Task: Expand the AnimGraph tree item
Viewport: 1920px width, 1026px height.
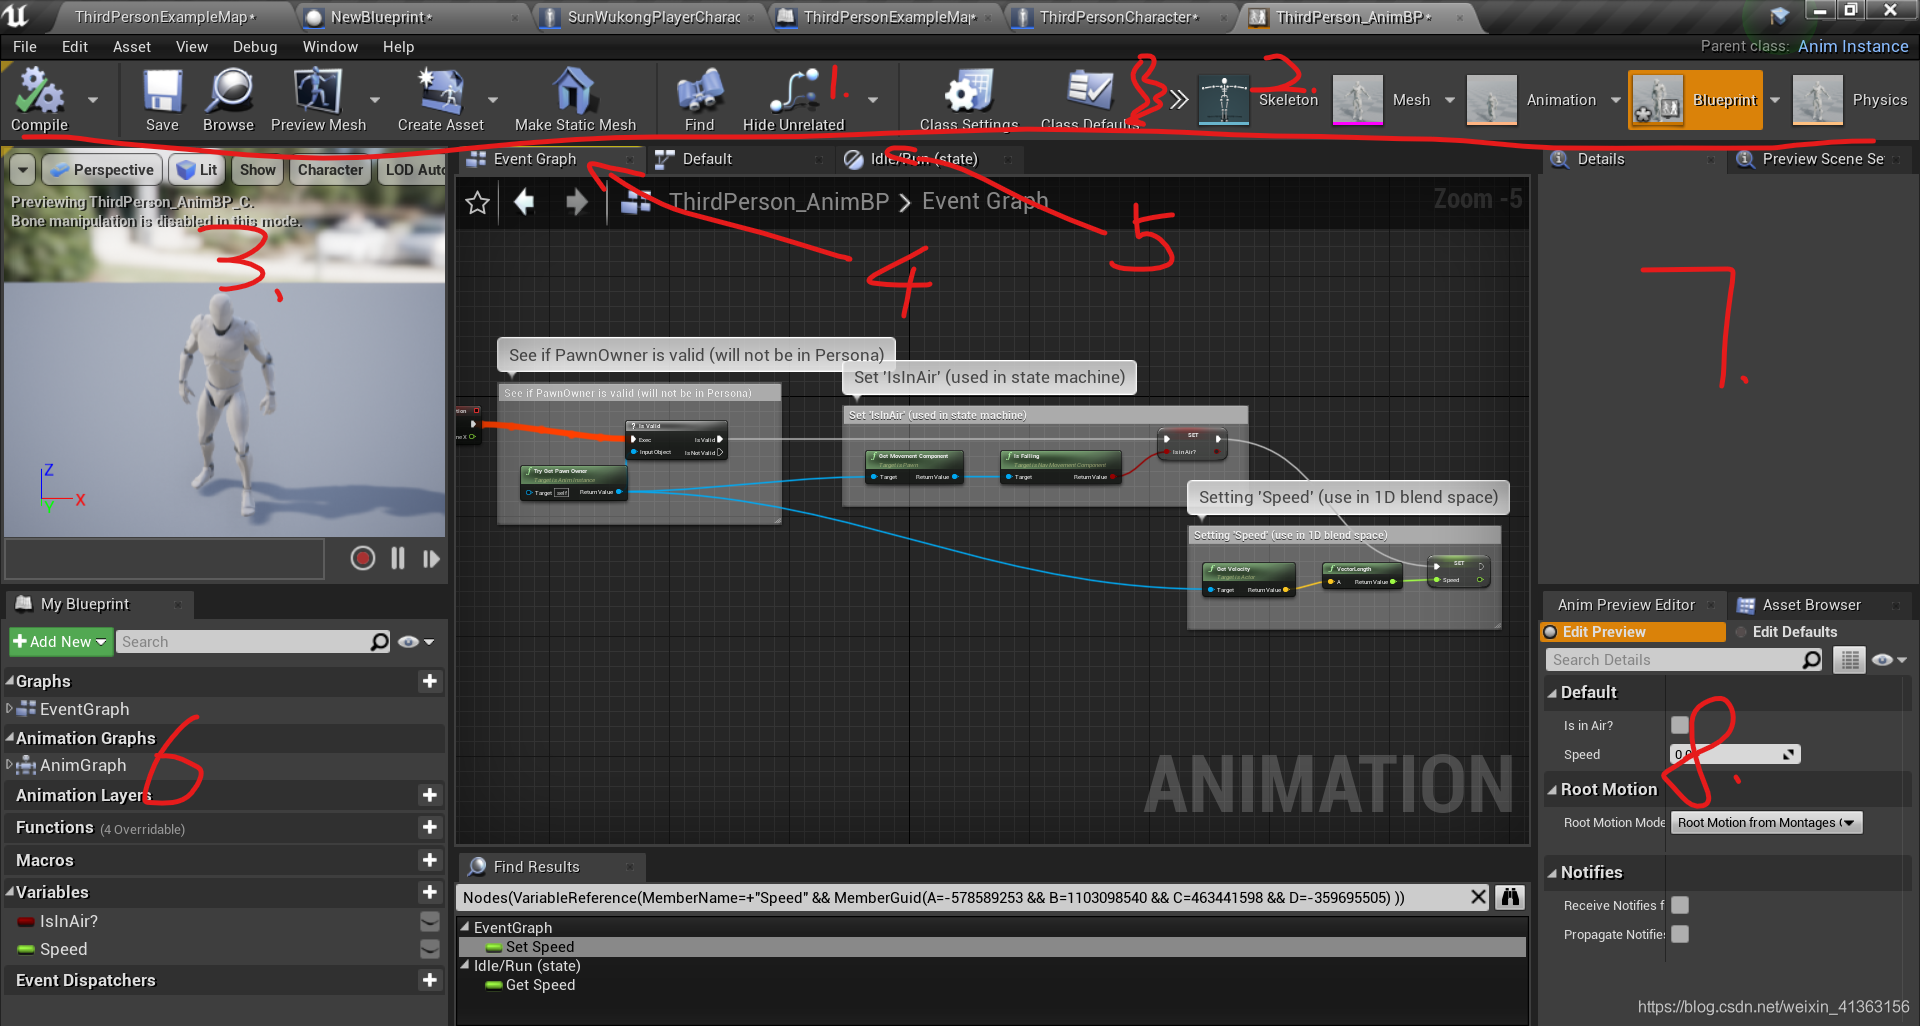Action: click(x=10, y=765)
